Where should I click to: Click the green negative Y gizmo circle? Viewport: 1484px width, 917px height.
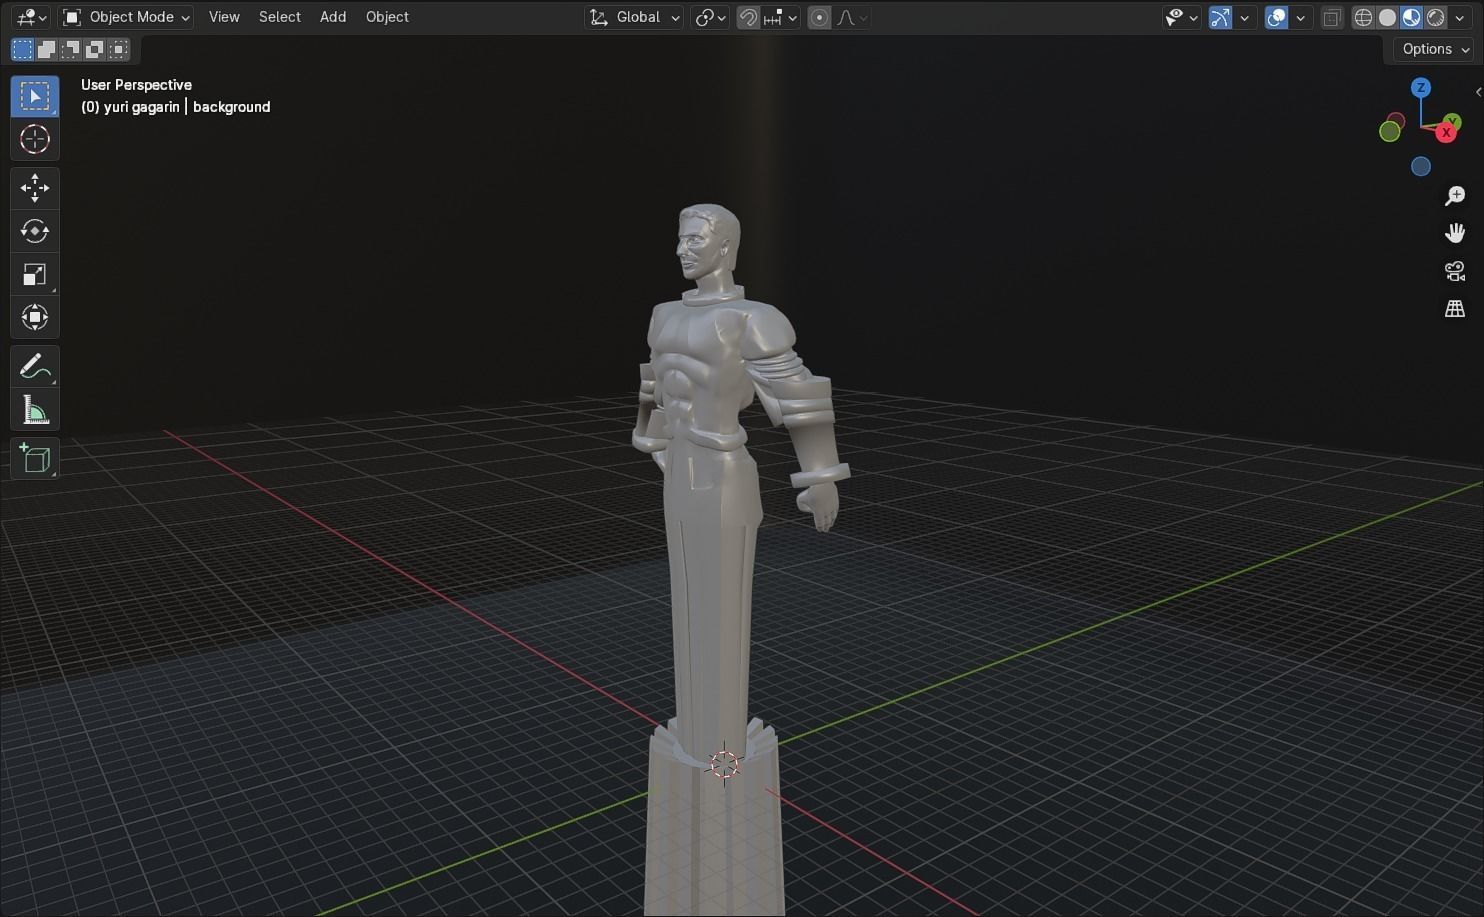1390,131
